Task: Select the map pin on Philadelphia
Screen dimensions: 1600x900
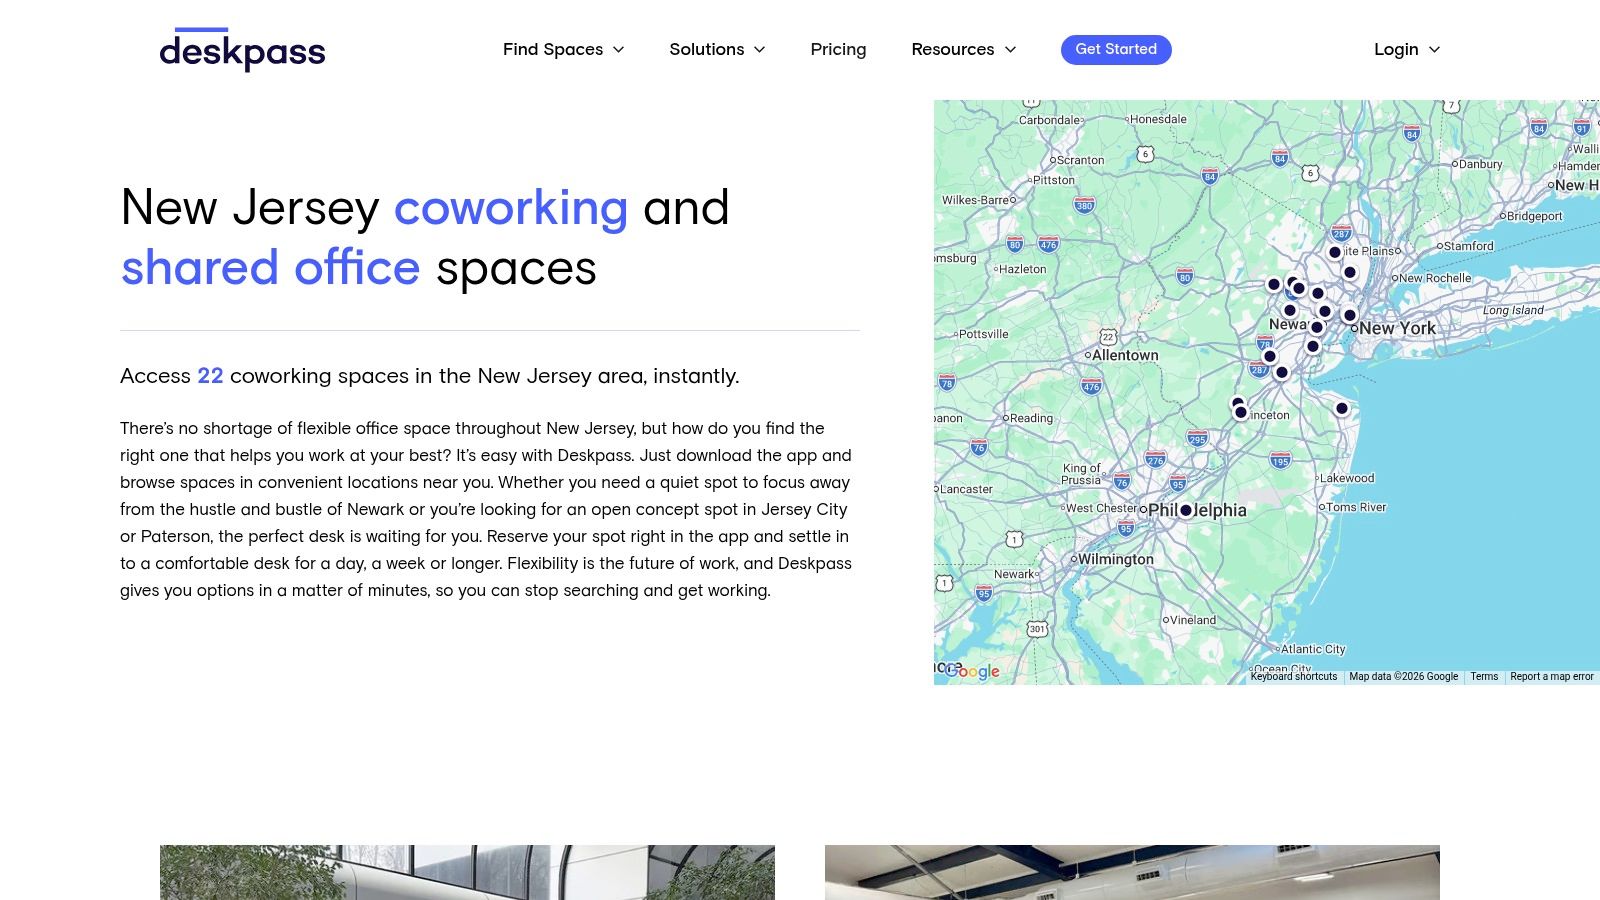Action: tap(1186, 510)
